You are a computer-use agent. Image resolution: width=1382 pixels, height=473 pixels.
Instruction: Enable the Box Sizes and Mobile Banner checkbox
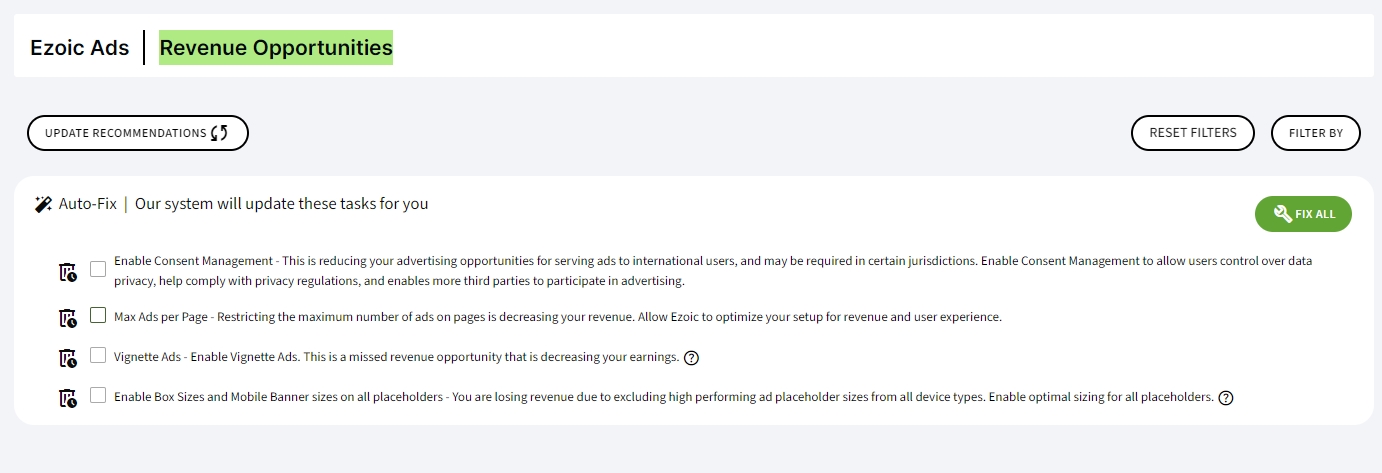pos(98,395)
